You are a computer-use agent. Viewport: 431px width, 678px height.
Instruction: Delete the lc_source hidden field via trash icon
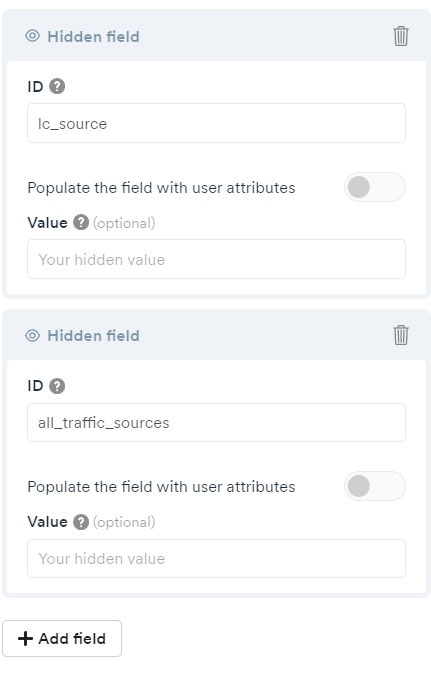401,36
